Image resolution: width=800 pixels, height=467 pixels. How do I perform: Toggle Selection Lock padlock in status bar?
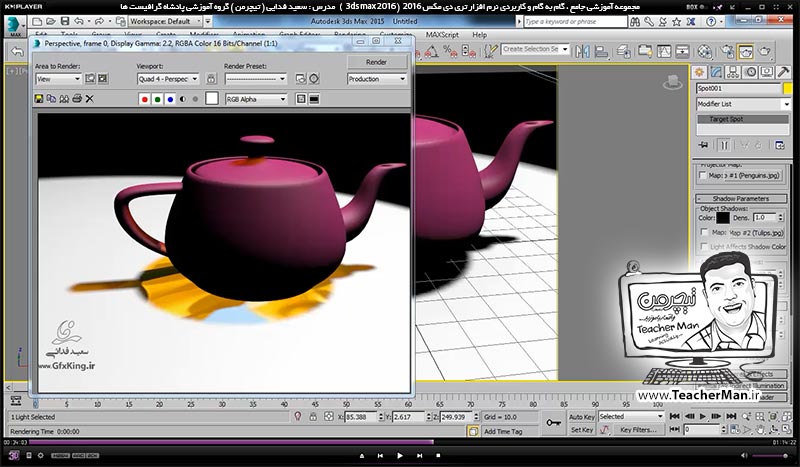tap(313, 417)
